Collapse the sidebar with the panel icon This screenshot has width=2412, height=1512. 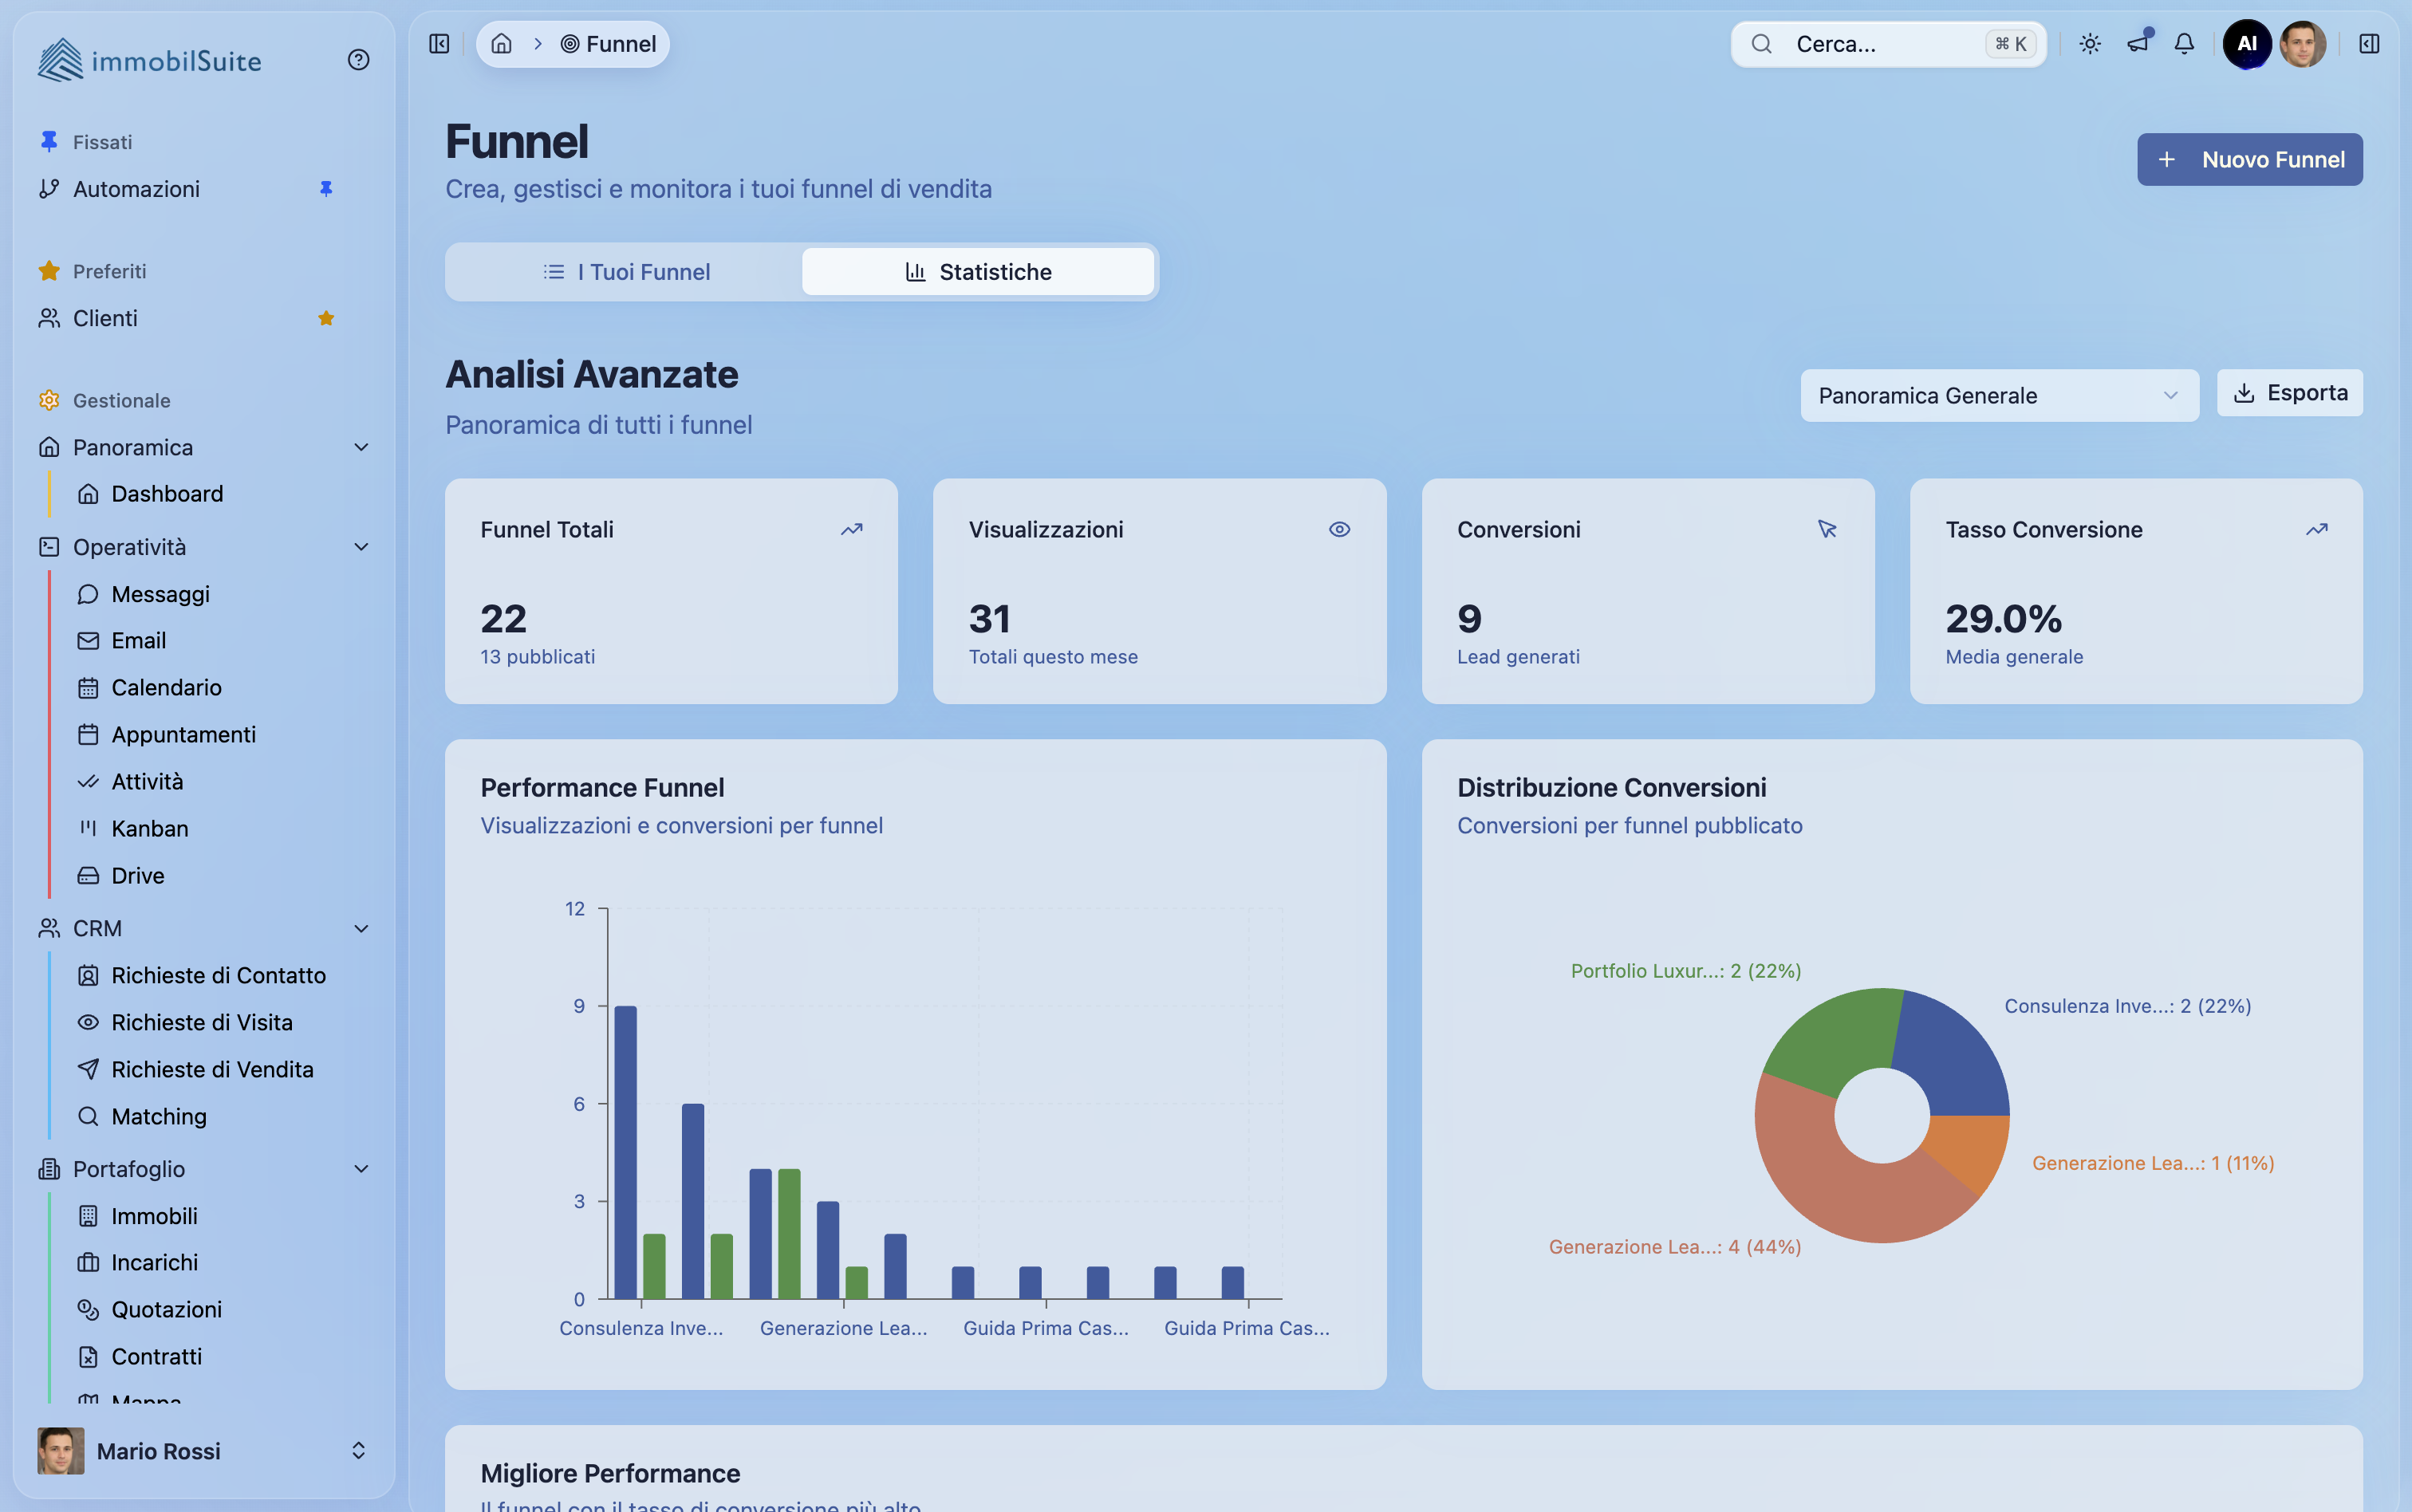coord(439,43)
